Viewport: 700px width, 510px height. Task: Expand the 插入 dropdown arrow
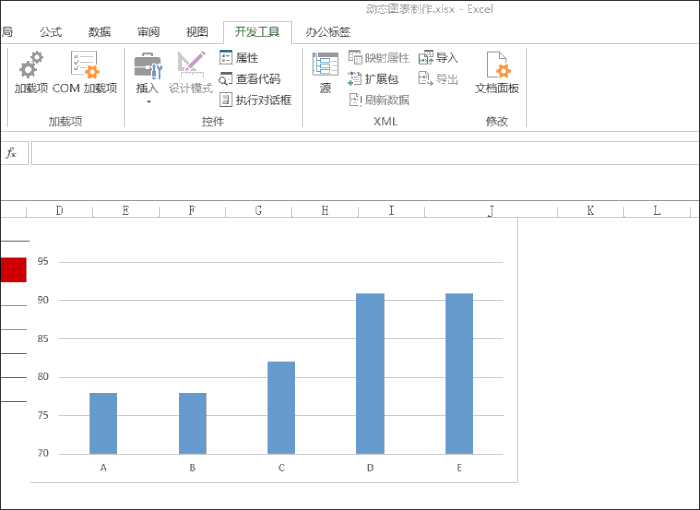point(149,102)
